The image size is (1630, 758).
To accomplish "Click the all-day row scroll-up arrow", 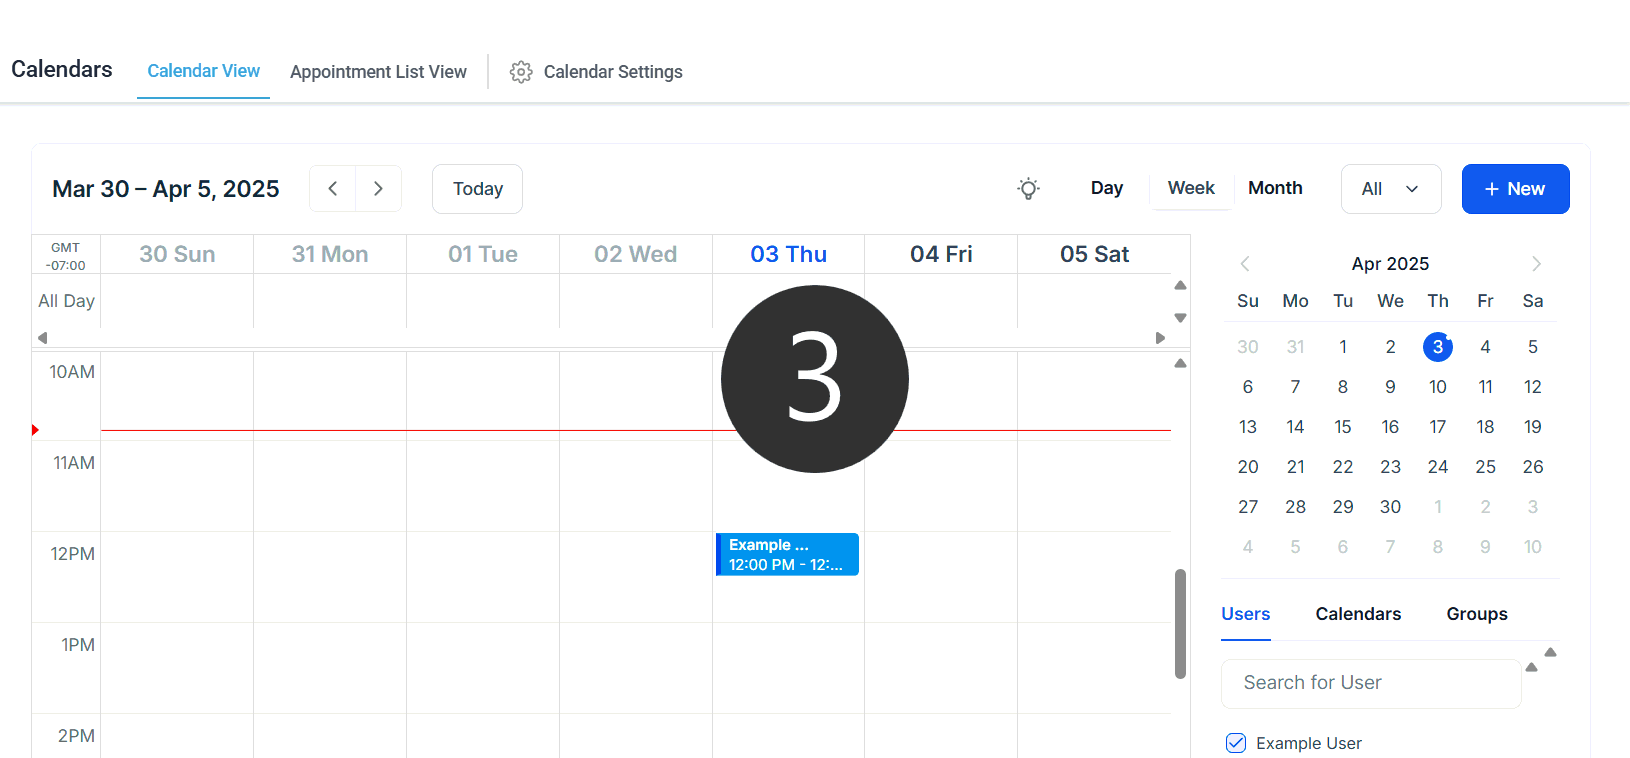I will [x=1180, y=285].
